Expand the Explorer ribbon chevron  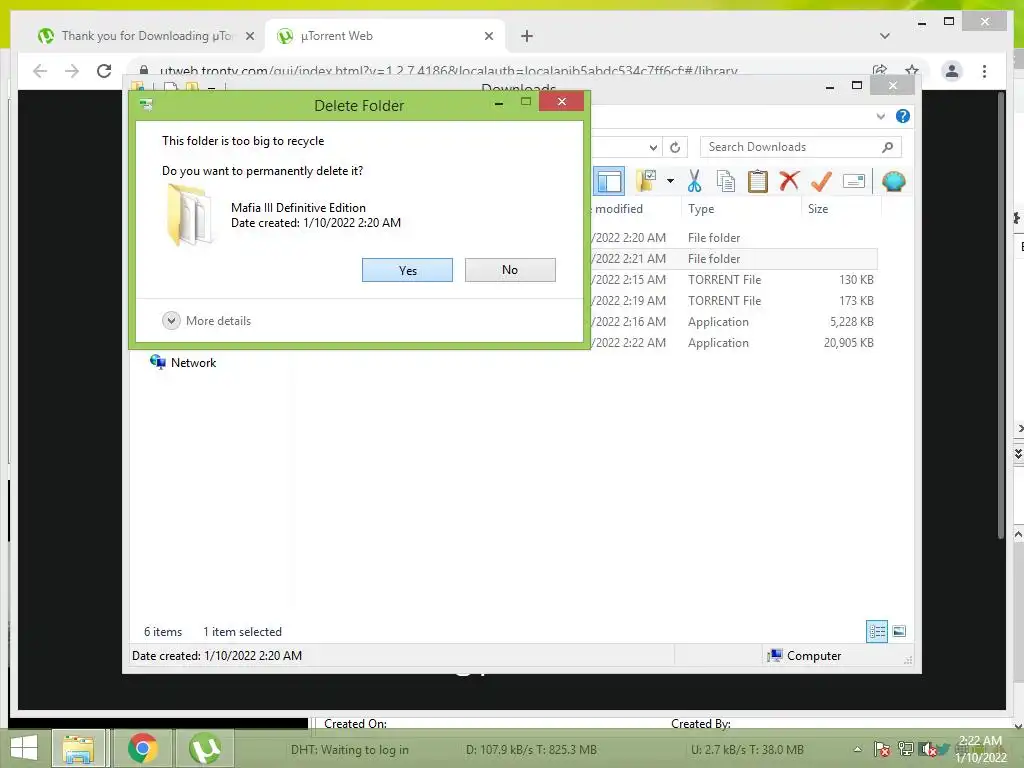880,116
